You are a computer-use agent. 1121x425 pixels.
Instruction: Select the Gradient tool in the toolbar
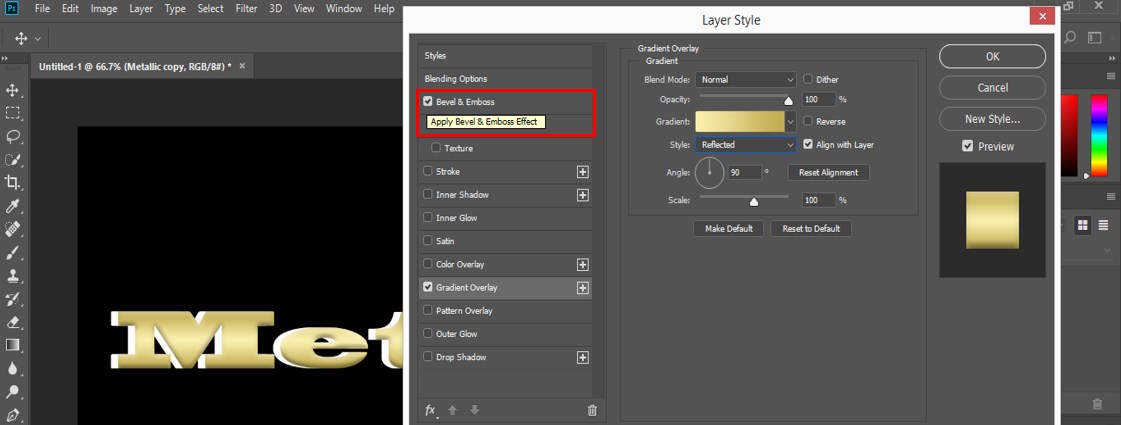12,345
